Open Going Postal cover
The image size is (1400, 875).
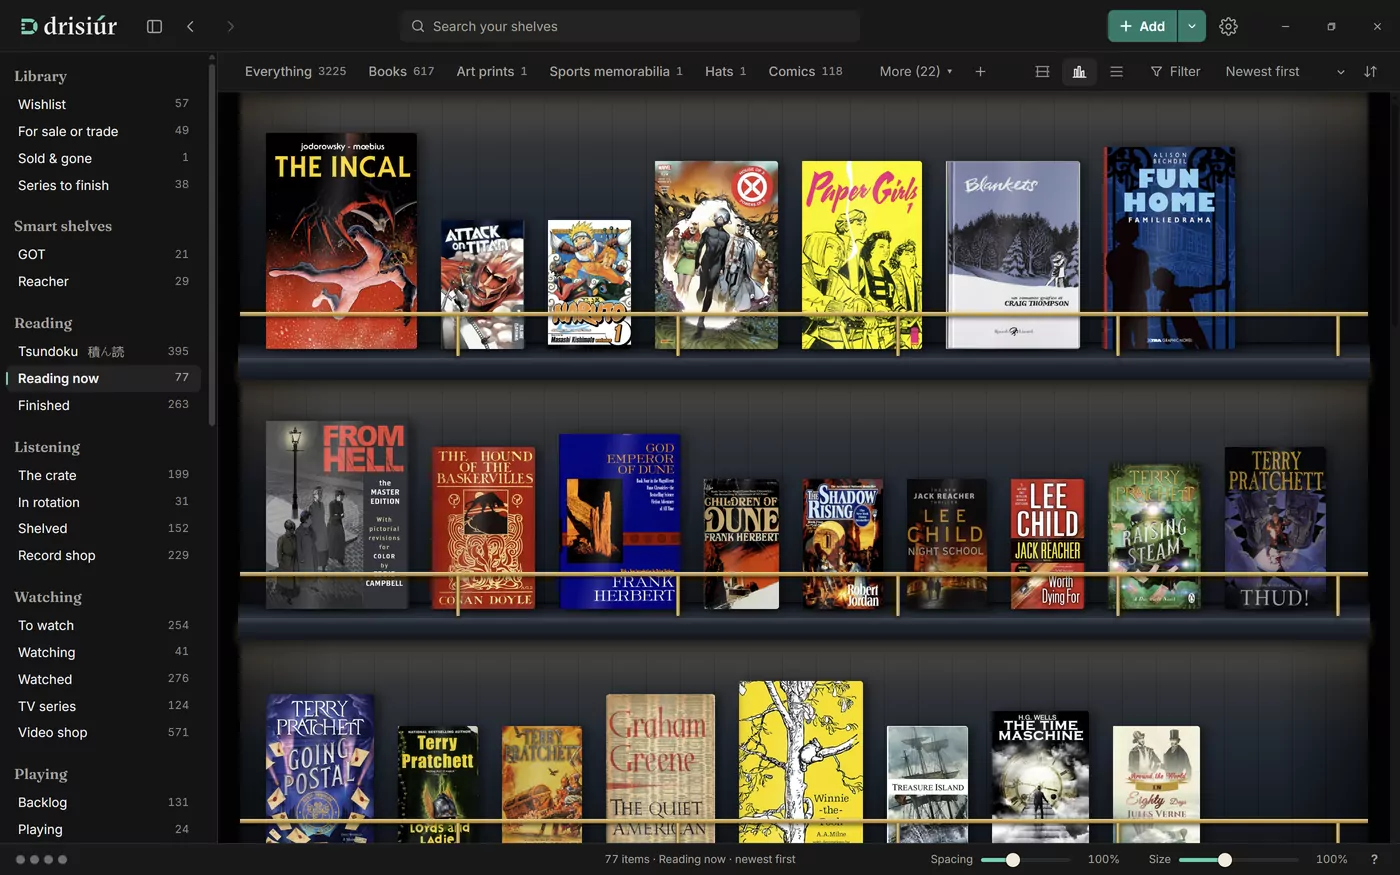320,768
